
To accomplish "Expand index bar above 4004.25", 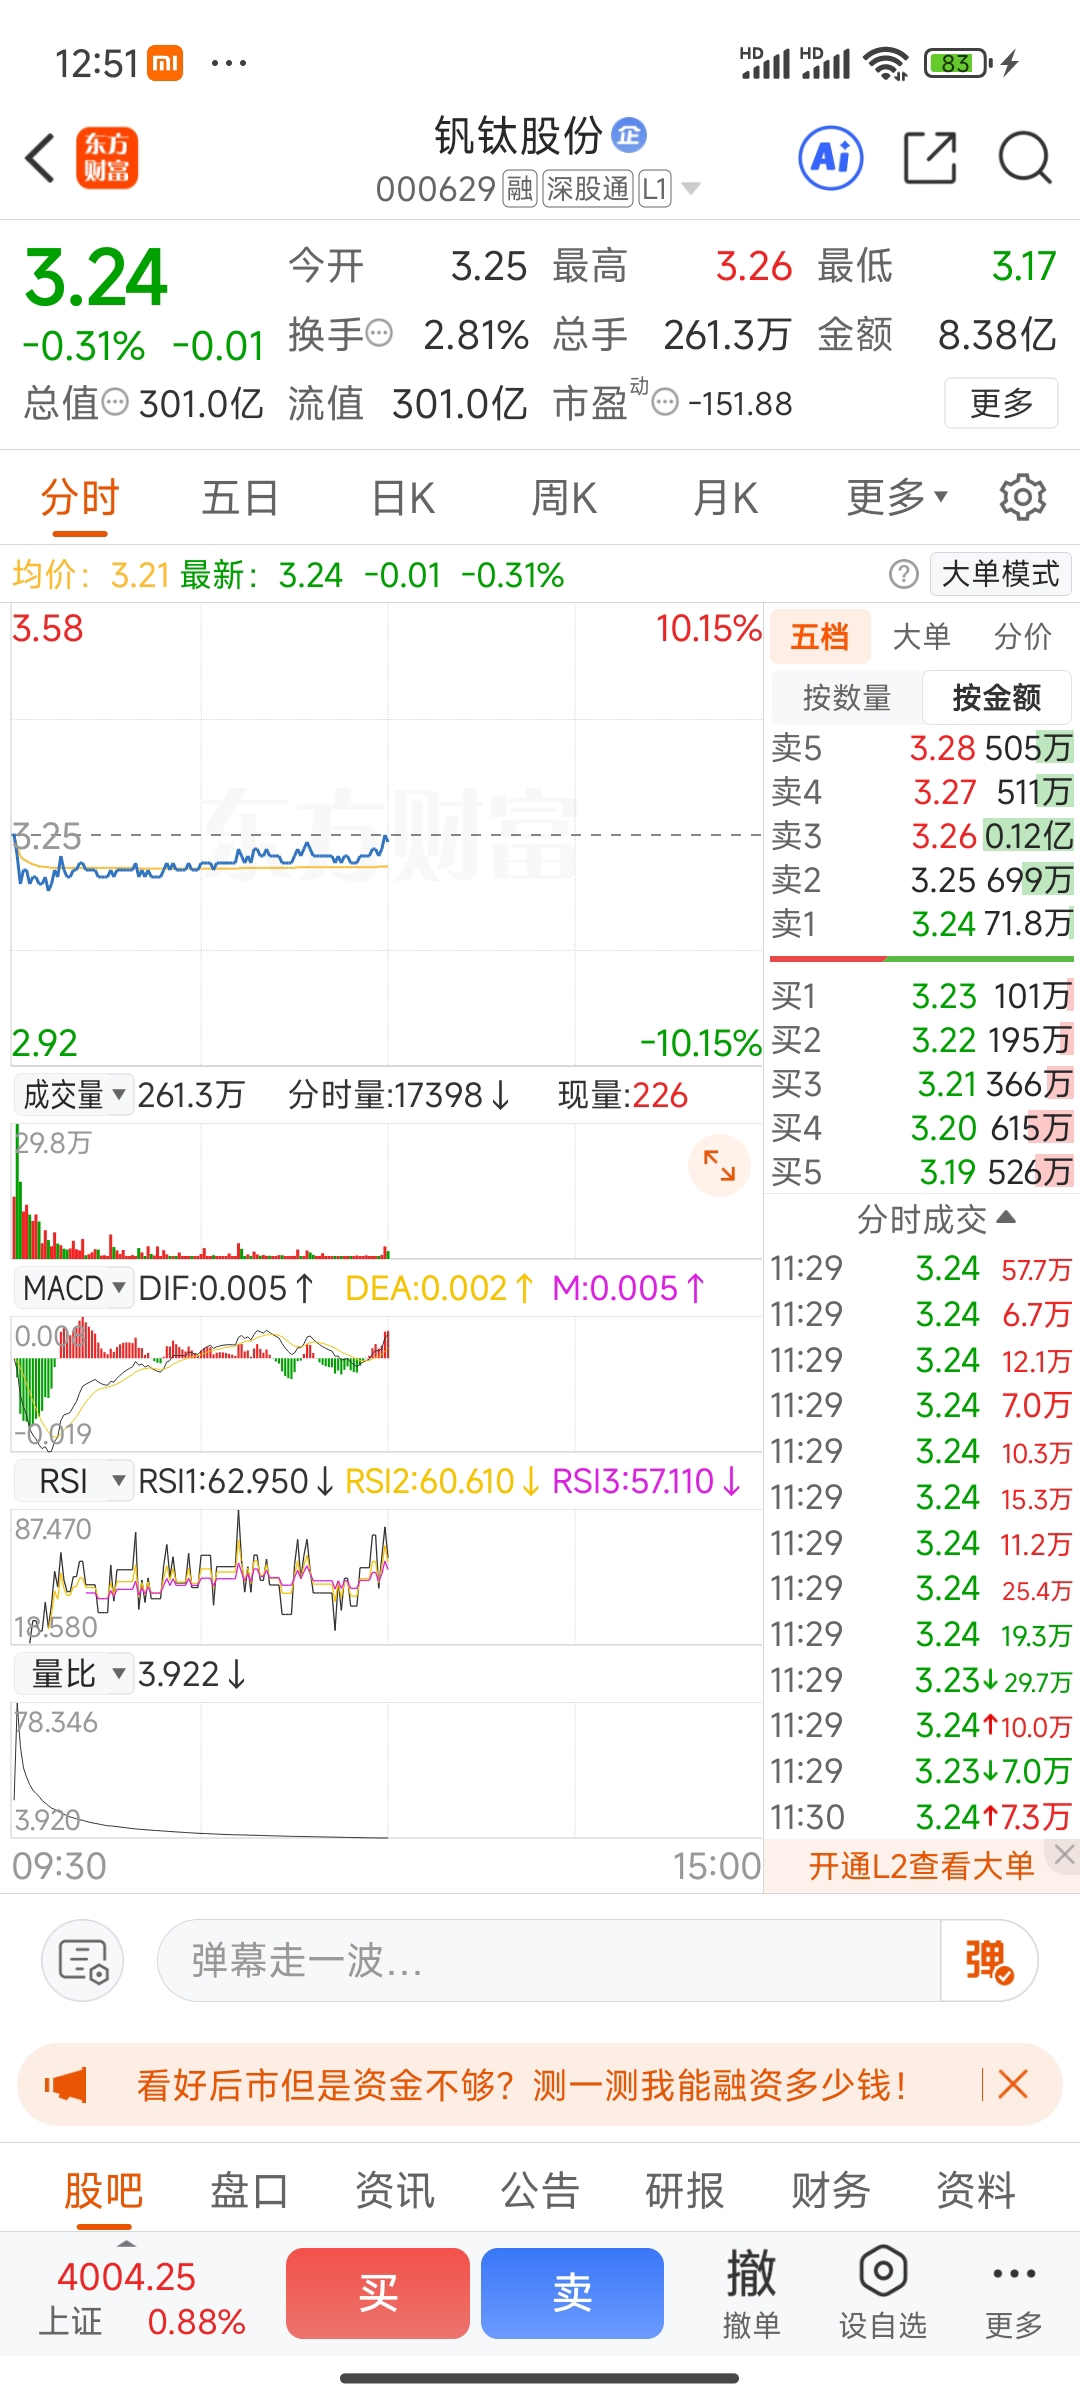I will tap(126, 2242).
